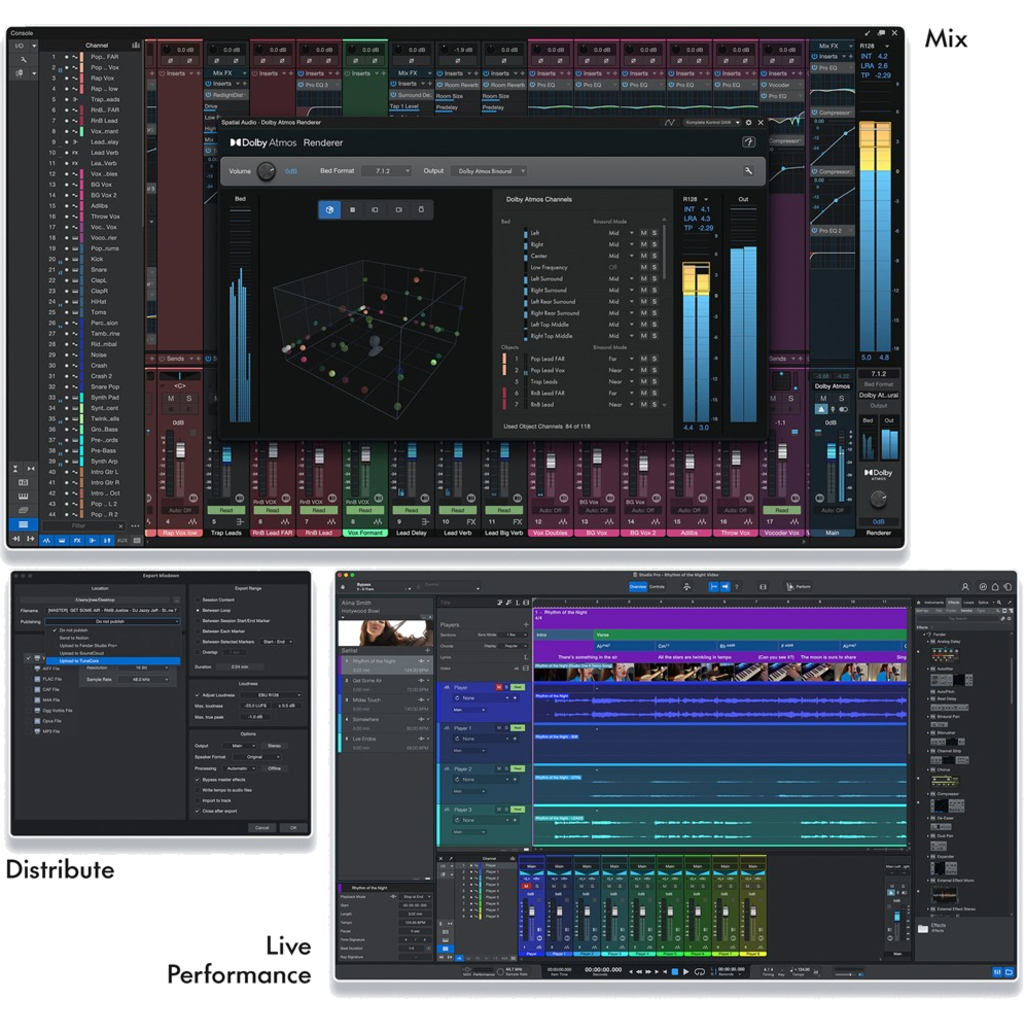Image resolution: width=1024 pixels, height=1024 pixels.
Task: Click the help question icon in Live toolbar
Action: click(x=737, y=586)
